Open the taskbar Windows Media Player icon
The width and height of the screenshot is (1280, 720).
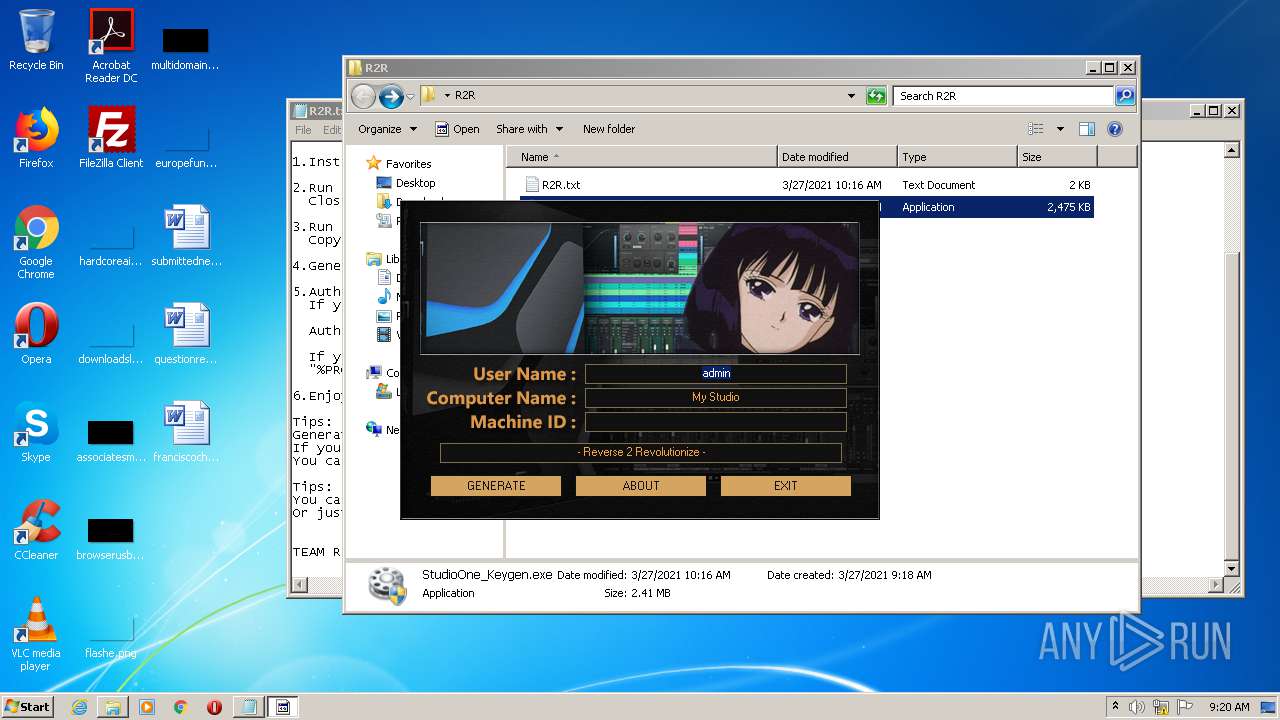[147, 707]
